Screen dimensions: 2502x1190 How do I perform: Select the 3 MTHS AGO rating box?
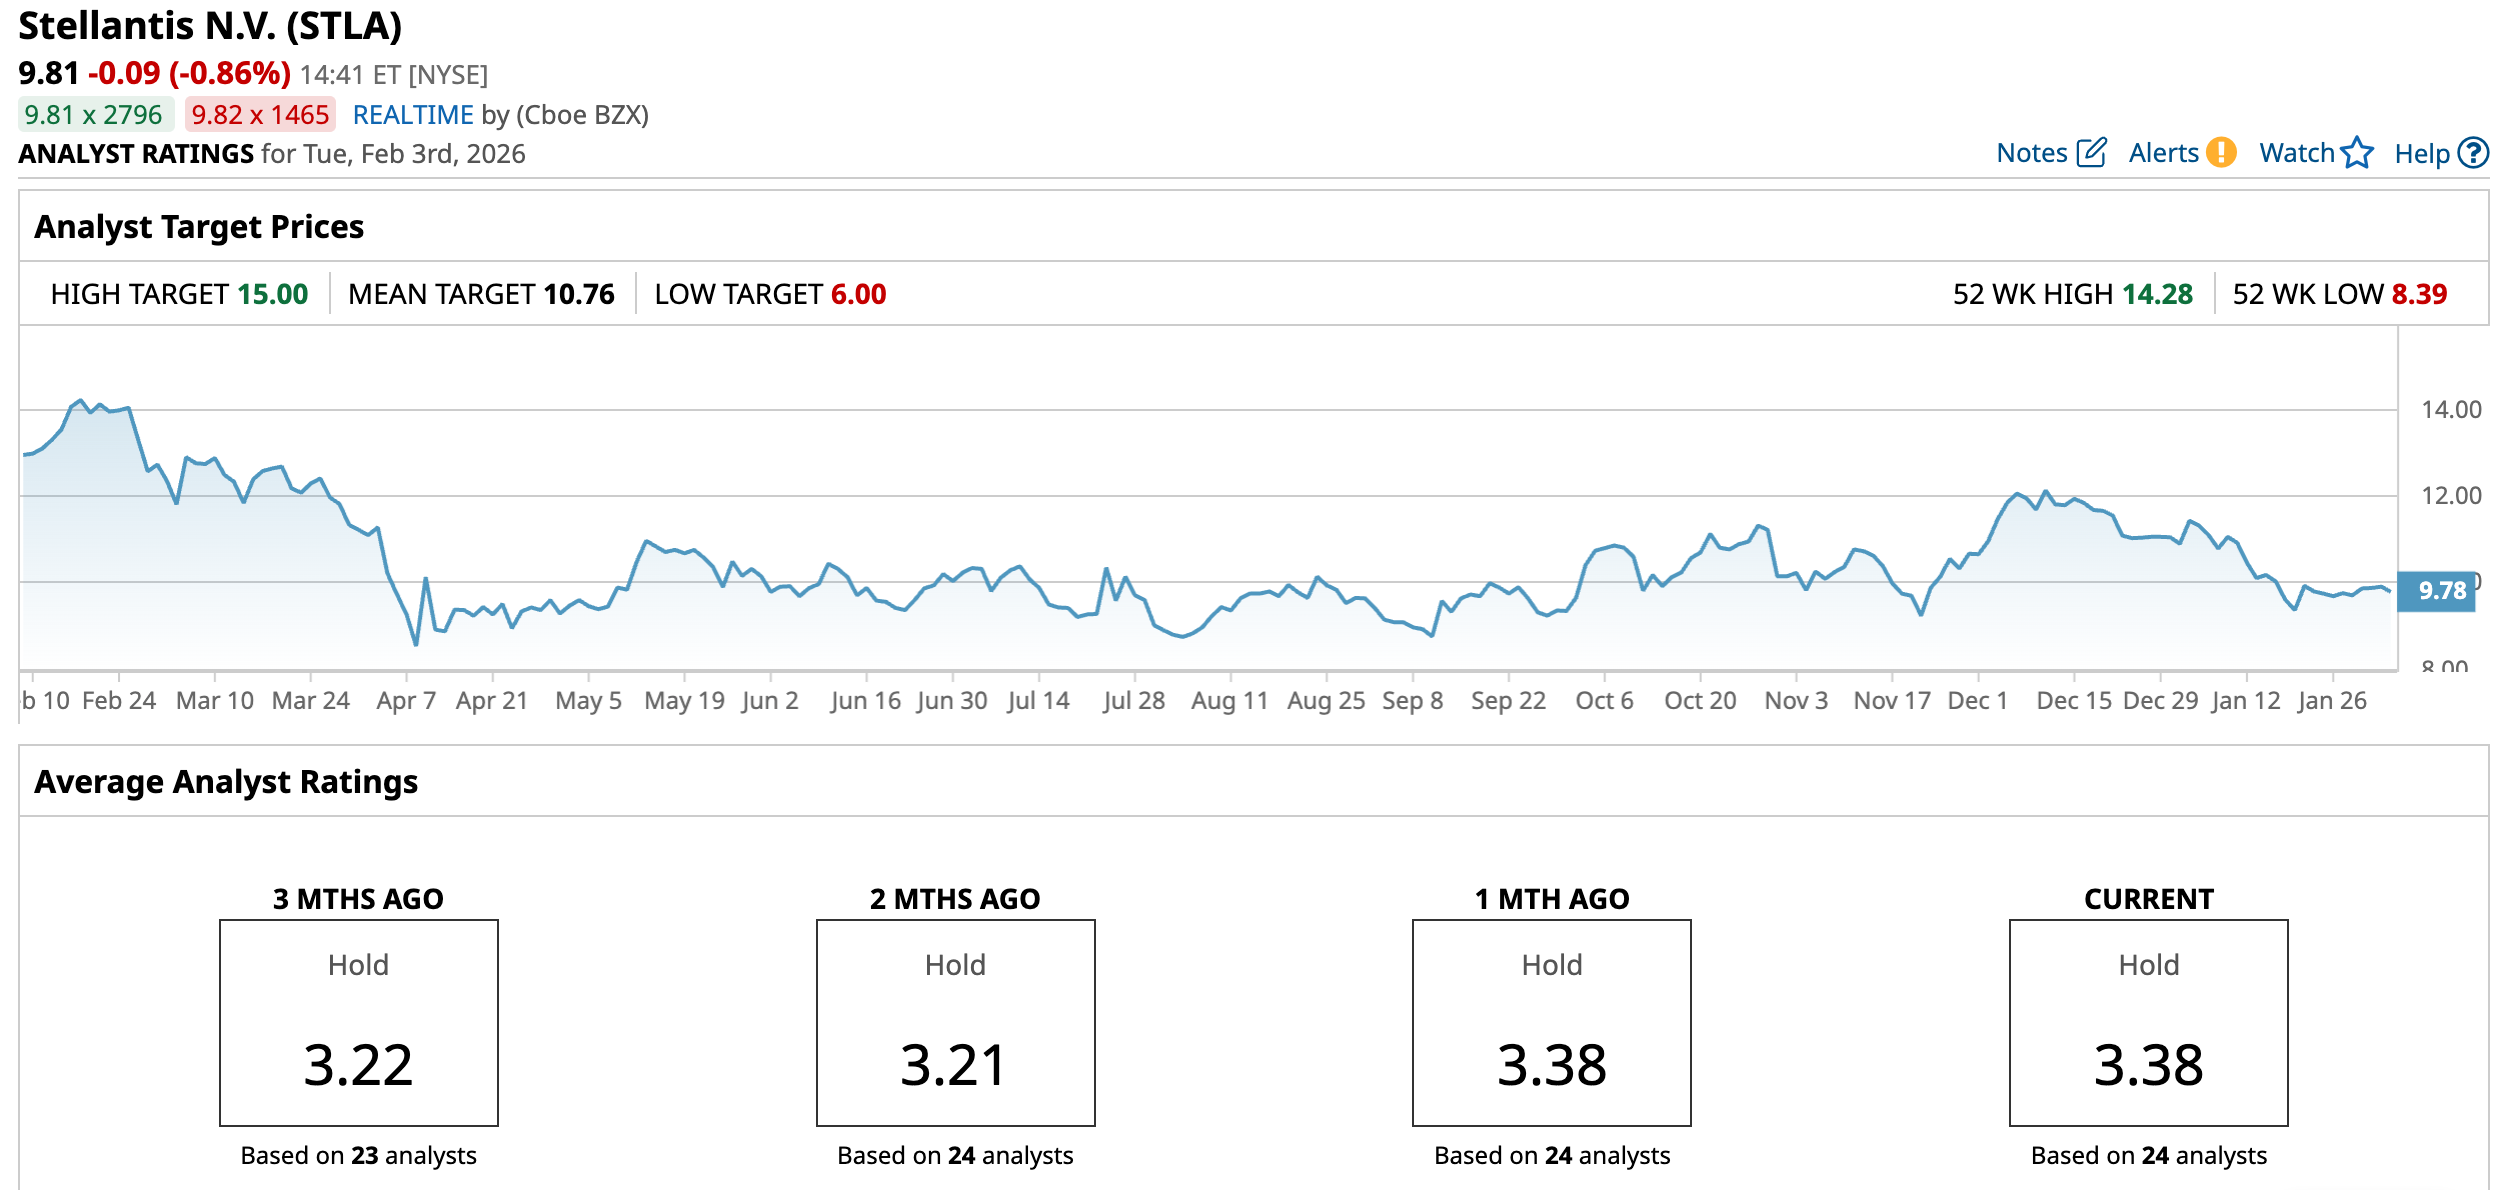click(358, 1022)
